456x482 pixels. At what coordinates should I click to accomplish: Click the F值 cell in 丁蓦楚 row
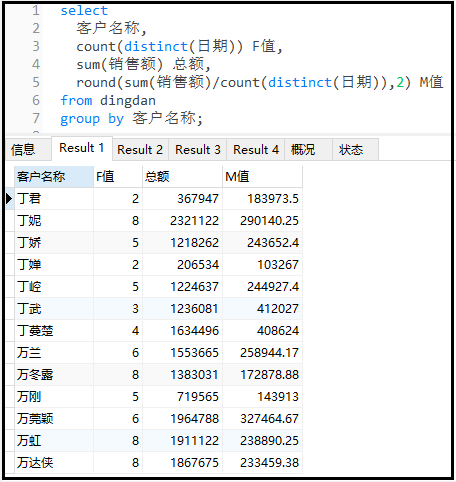(118, 331)
